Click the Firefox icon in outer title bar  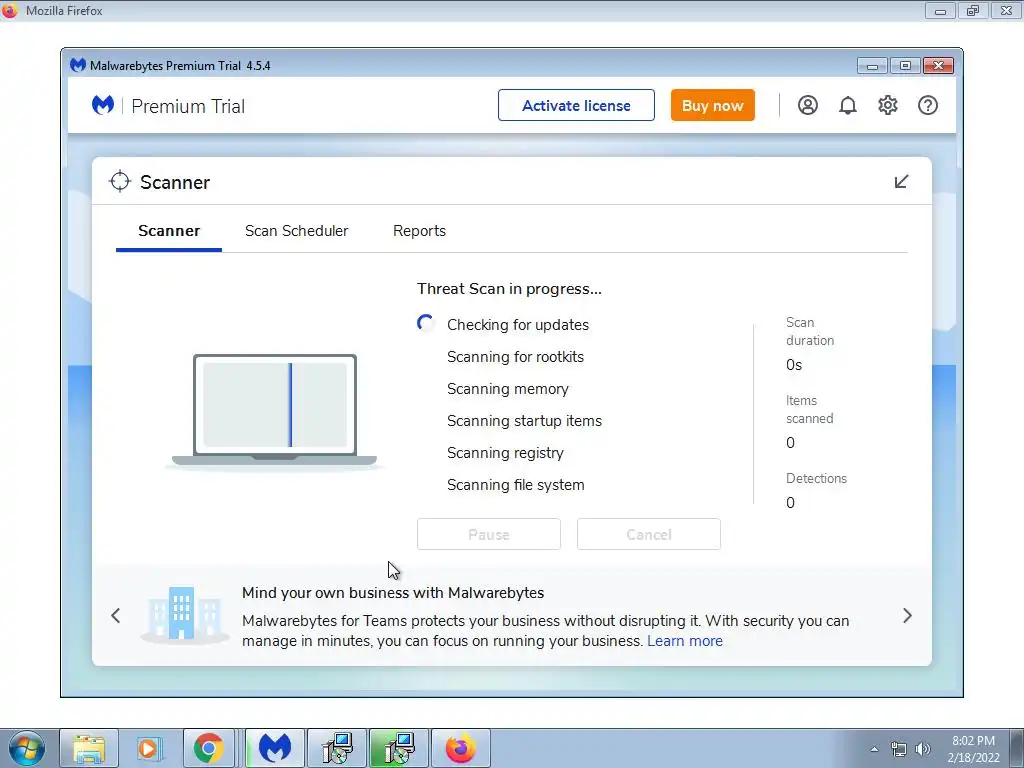pos(10,10)
